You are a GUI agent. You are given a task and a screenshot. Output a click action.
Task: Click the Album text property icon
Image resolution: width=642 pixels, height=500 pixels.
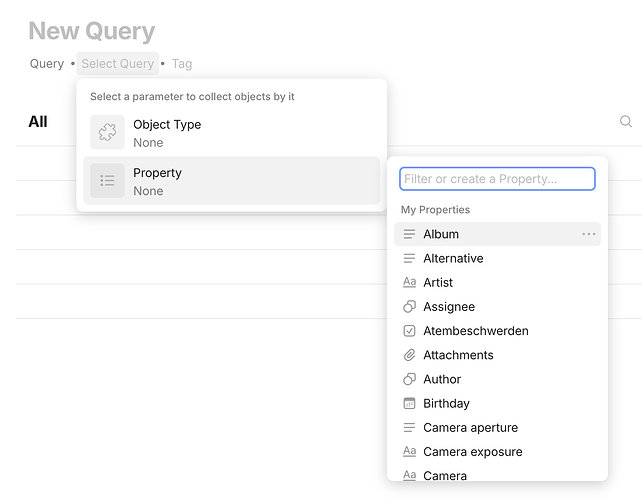click(x=409, y=234)
